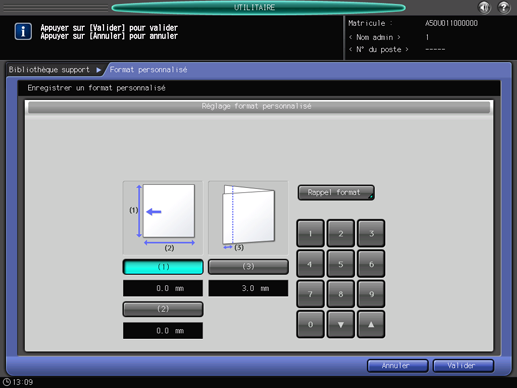Click the Nom admin label
Image resolution: width=517 pixels, height=388 pixels.
tap(375, 37)
